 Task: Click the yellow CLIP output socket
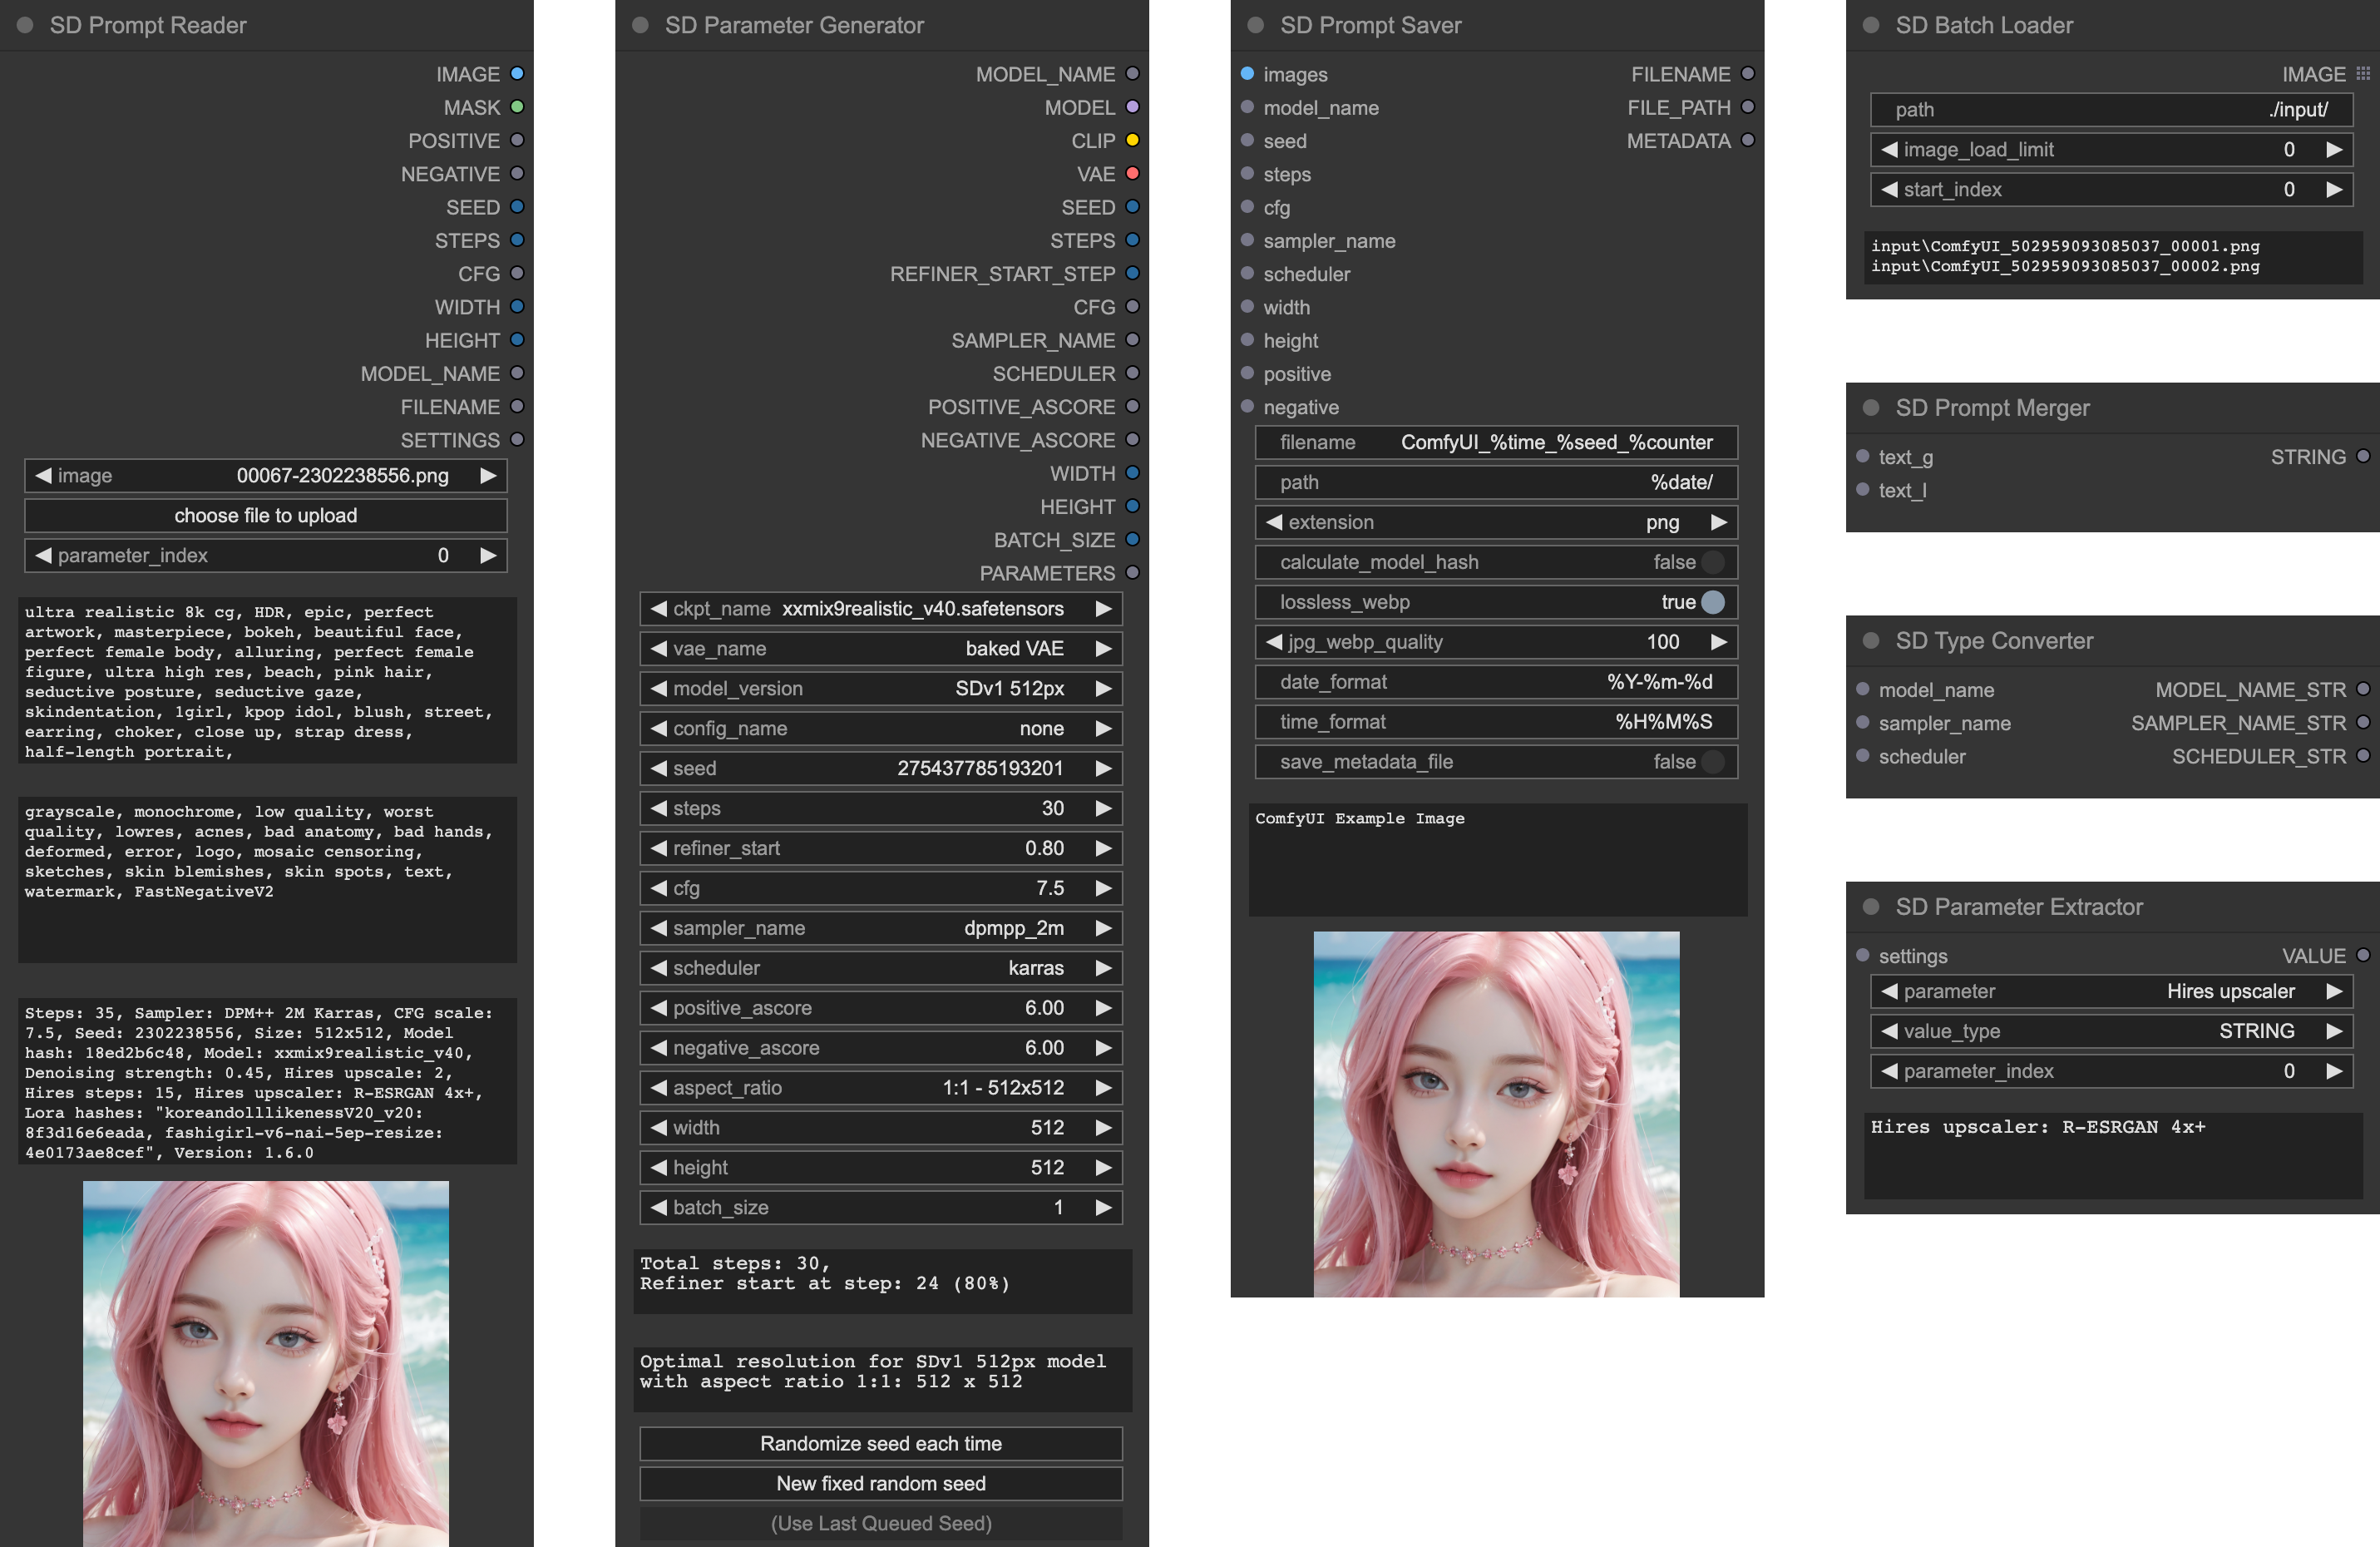(1132, 140)
